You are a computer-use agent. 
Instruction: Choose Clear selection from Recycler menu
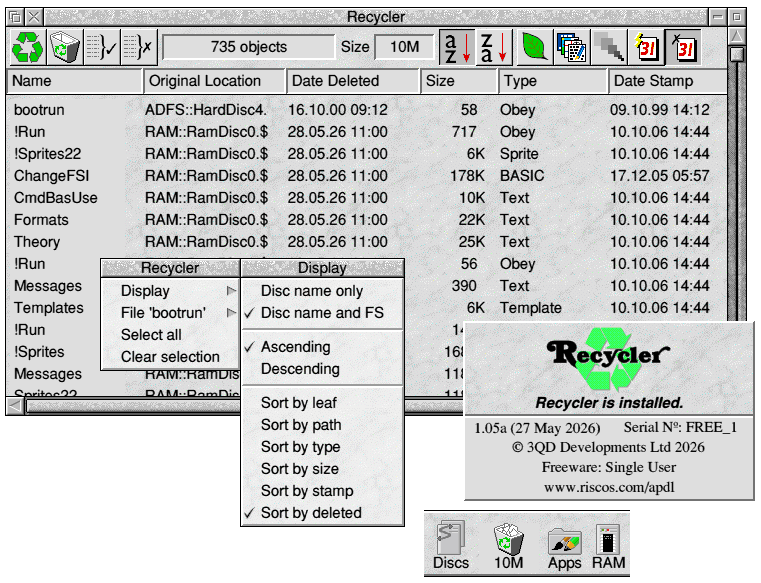click(170, 357)
